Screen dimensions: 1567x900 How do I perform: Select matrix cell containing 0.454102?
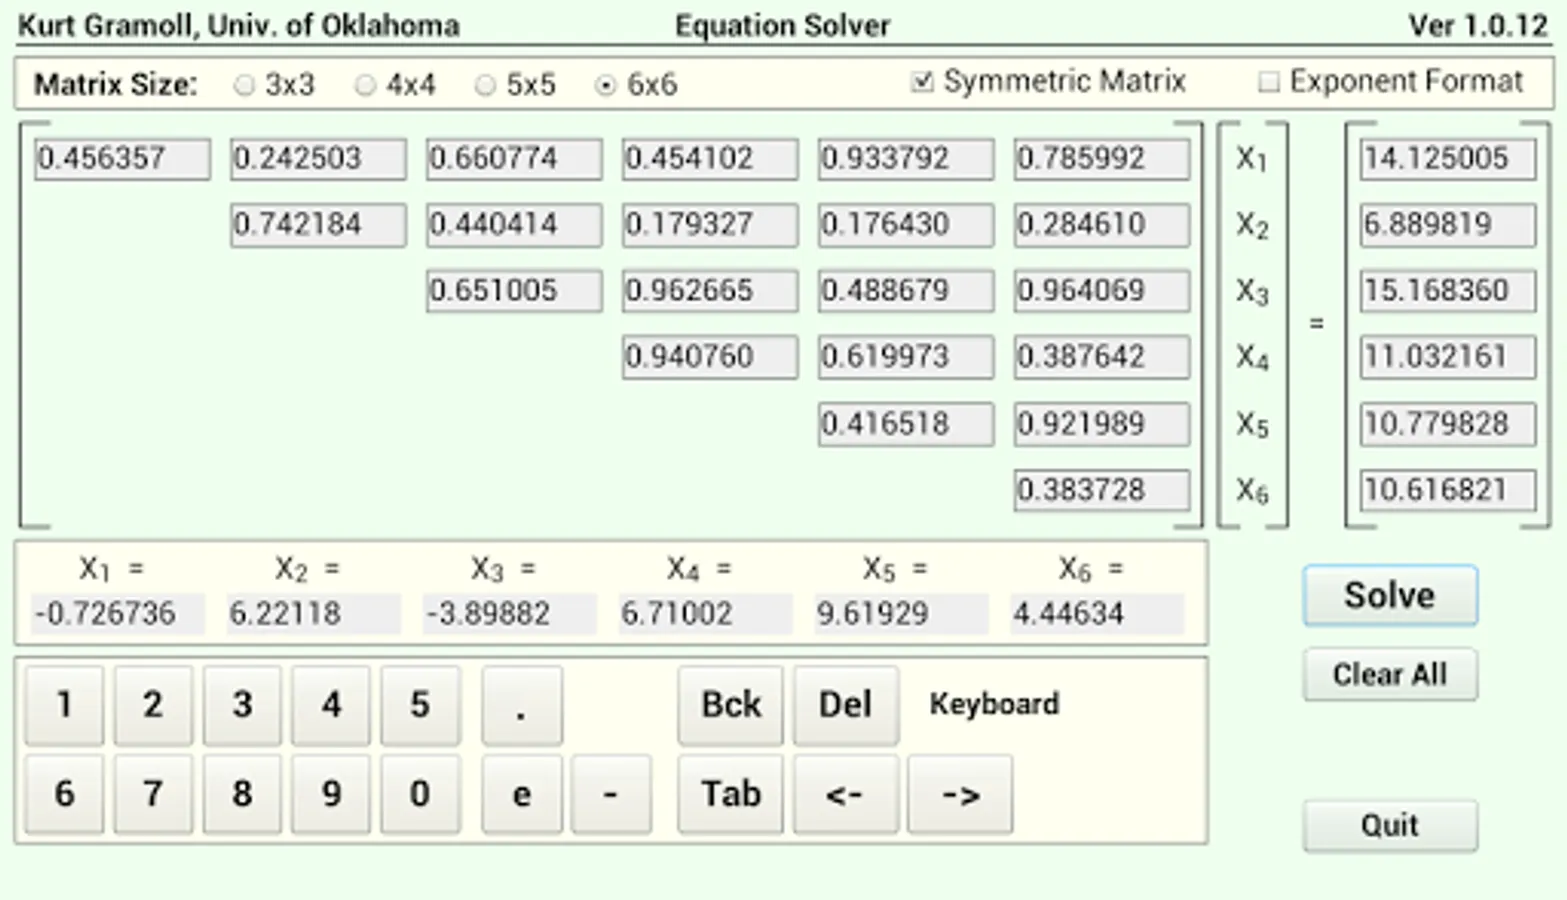click(x=710, y=159)
